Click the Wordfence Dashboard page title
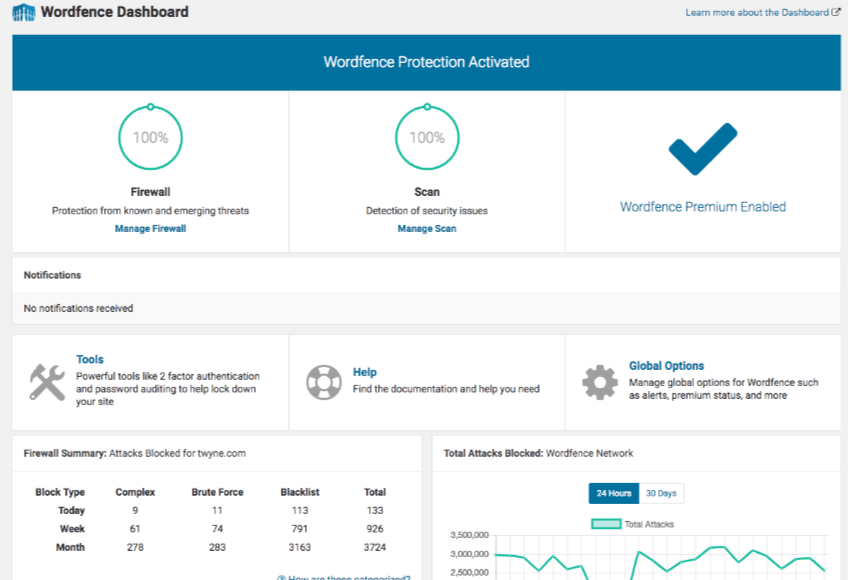This screenshot has height=580, width=848. tap(115, 12)
